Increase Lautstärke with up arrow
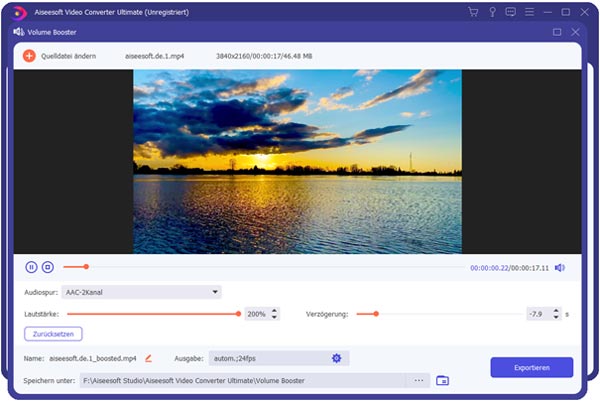This screenshot has height=401, width=600. pyautogui.click(x=274, y=311)
